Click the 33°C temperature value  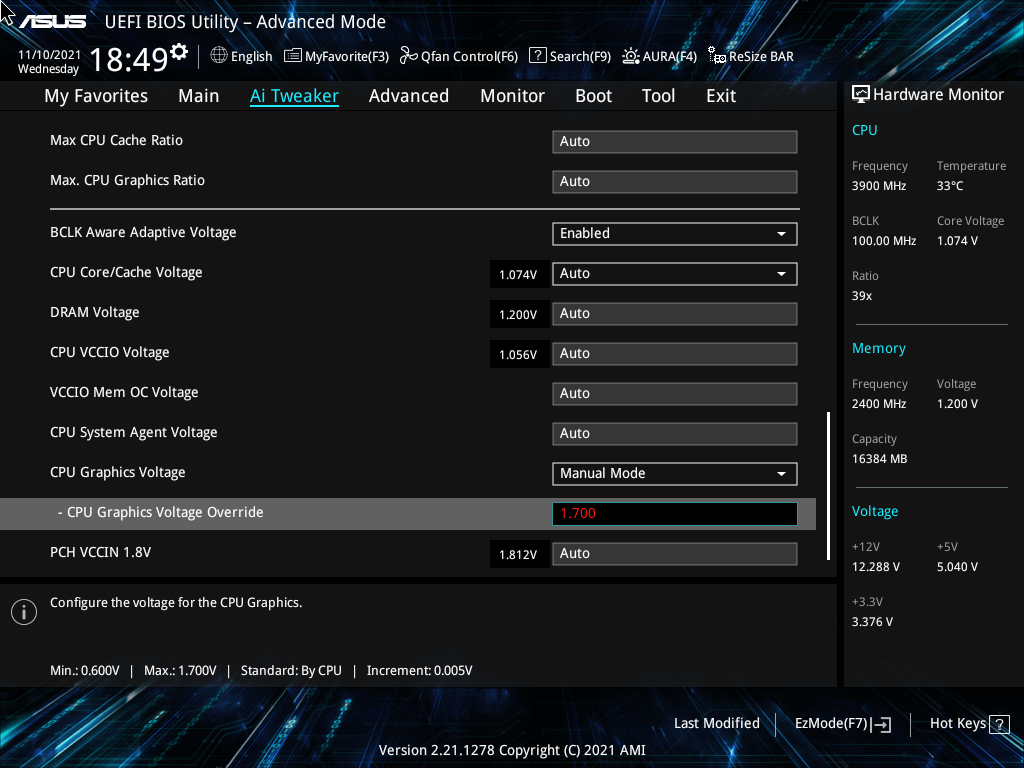[x=950, y=185]
